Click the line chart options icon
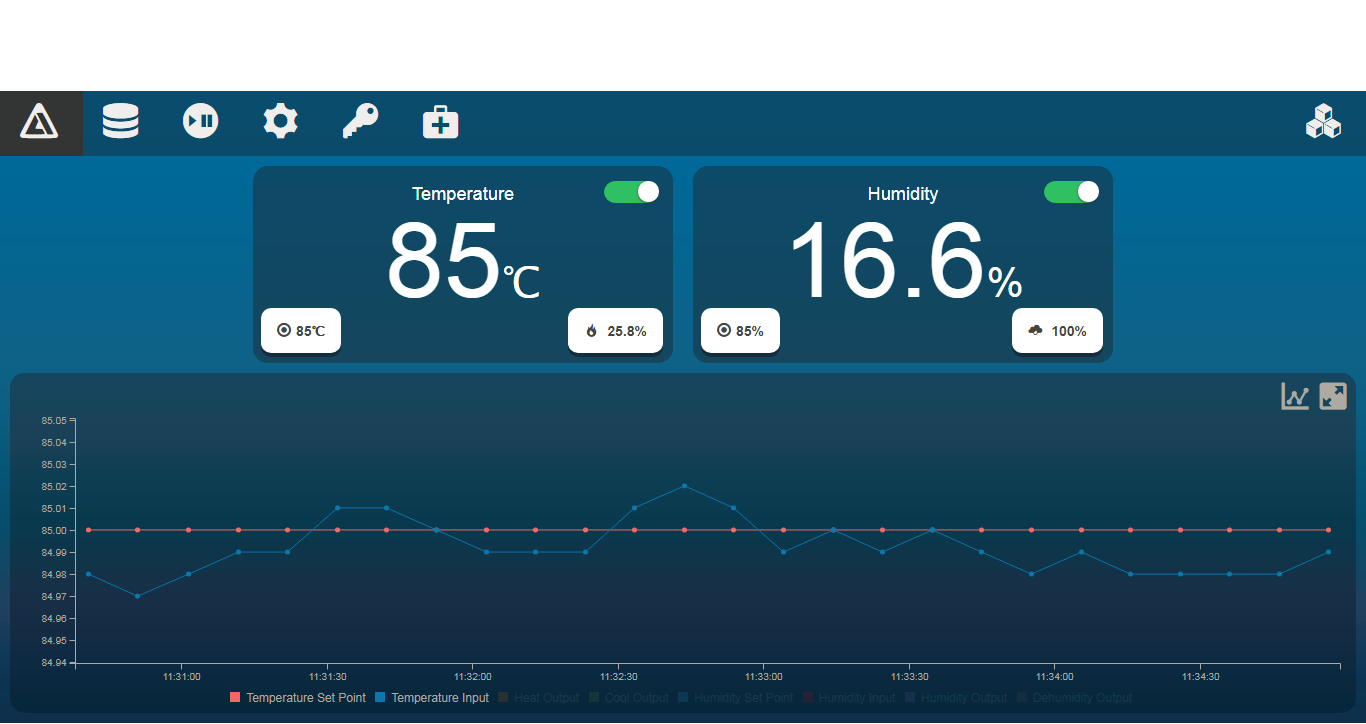This screenshot has width=1366, height=724. [1296, 396]
